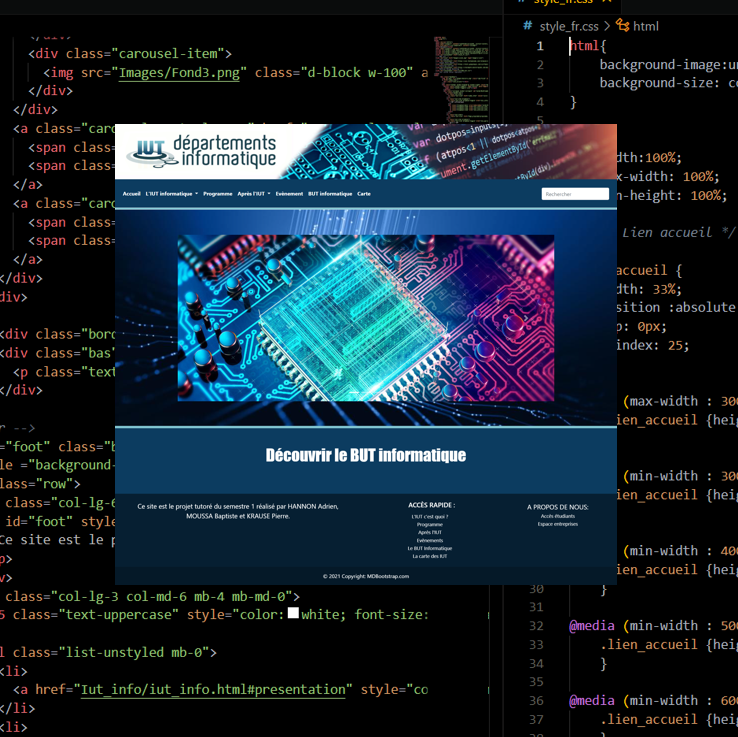Viewport: 738px width, 737px height.
Task: Click the col-lg-3 col-md-6 code line
Action: [152, 596]
